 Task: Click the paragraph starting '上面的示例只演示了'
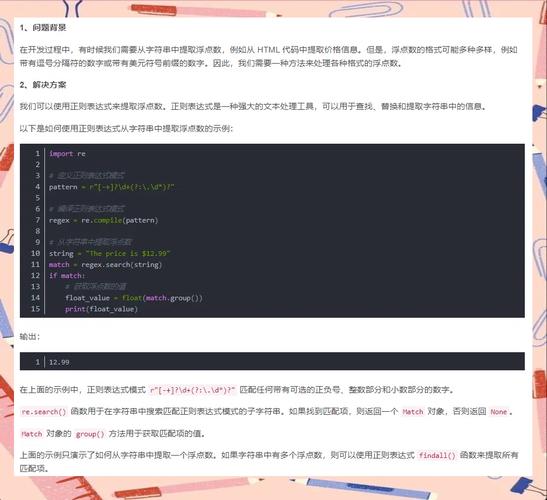pyautogui.click(x=269, y=462)
